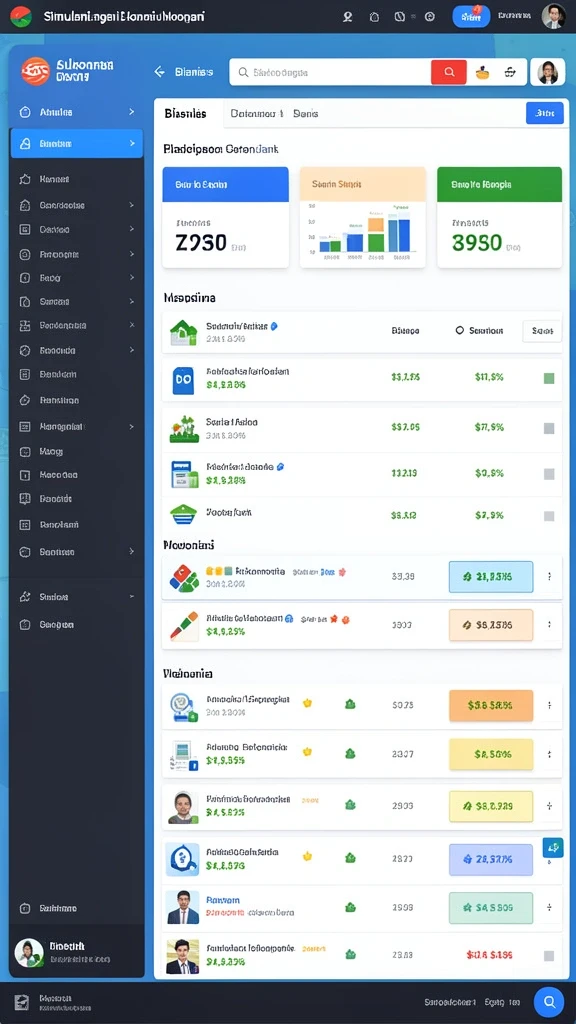
Task: Select the radio button in the house icon row
Action: point(460,331)
